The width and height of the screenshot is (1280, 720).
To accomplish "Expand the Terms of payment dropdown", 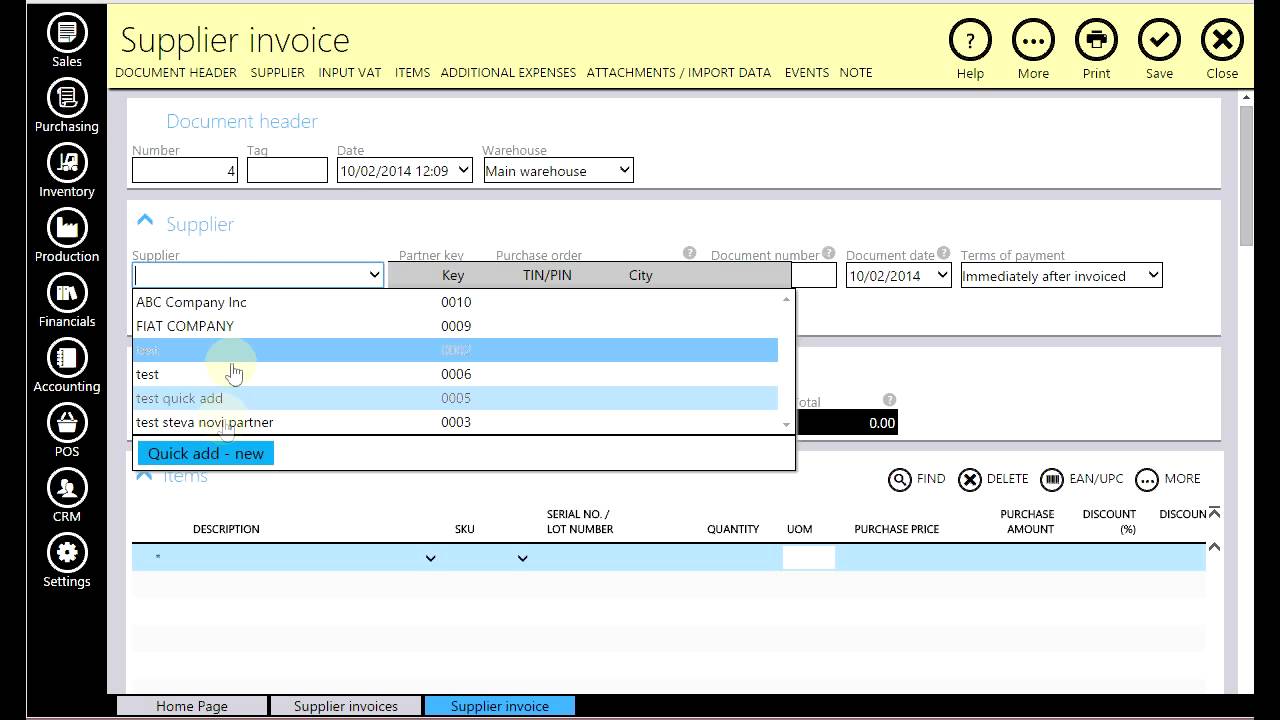I will tap(1153, 276).
